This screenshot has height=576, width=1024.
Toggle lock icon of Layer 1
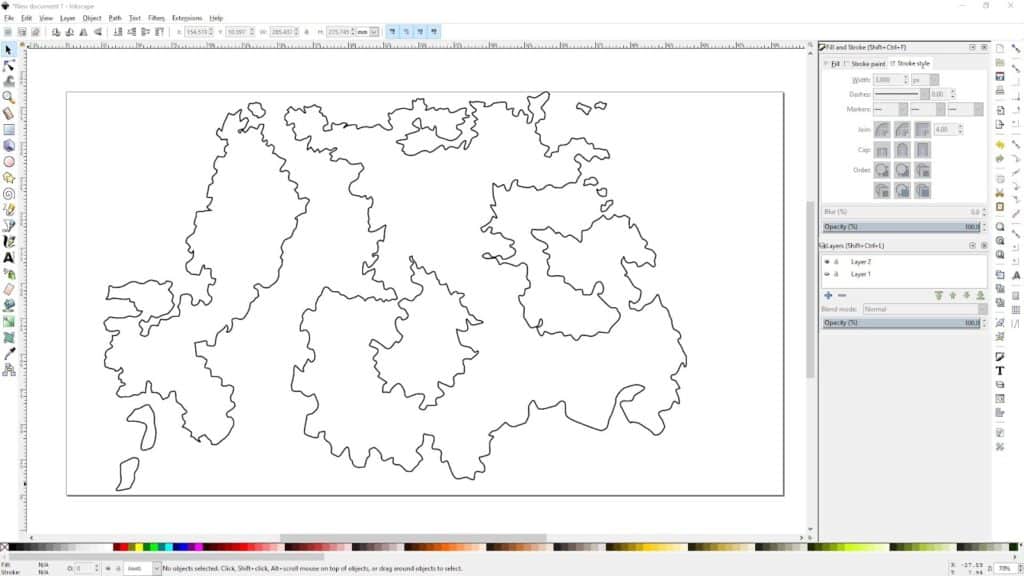click(836, 274)
